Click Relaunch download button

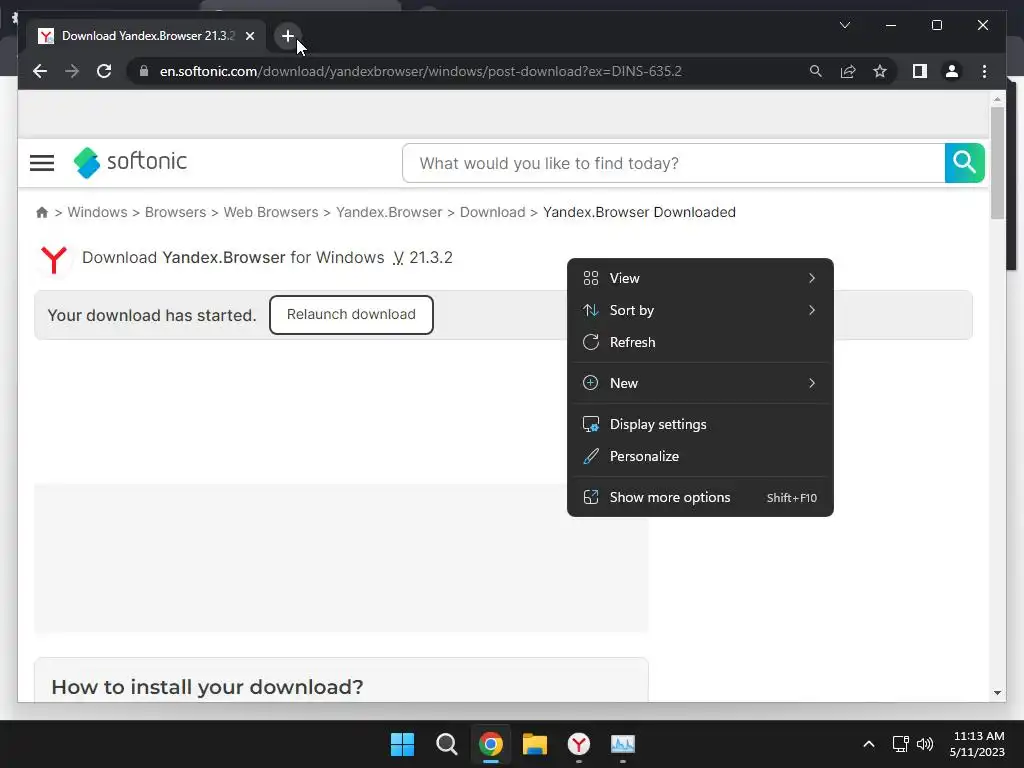351,315
